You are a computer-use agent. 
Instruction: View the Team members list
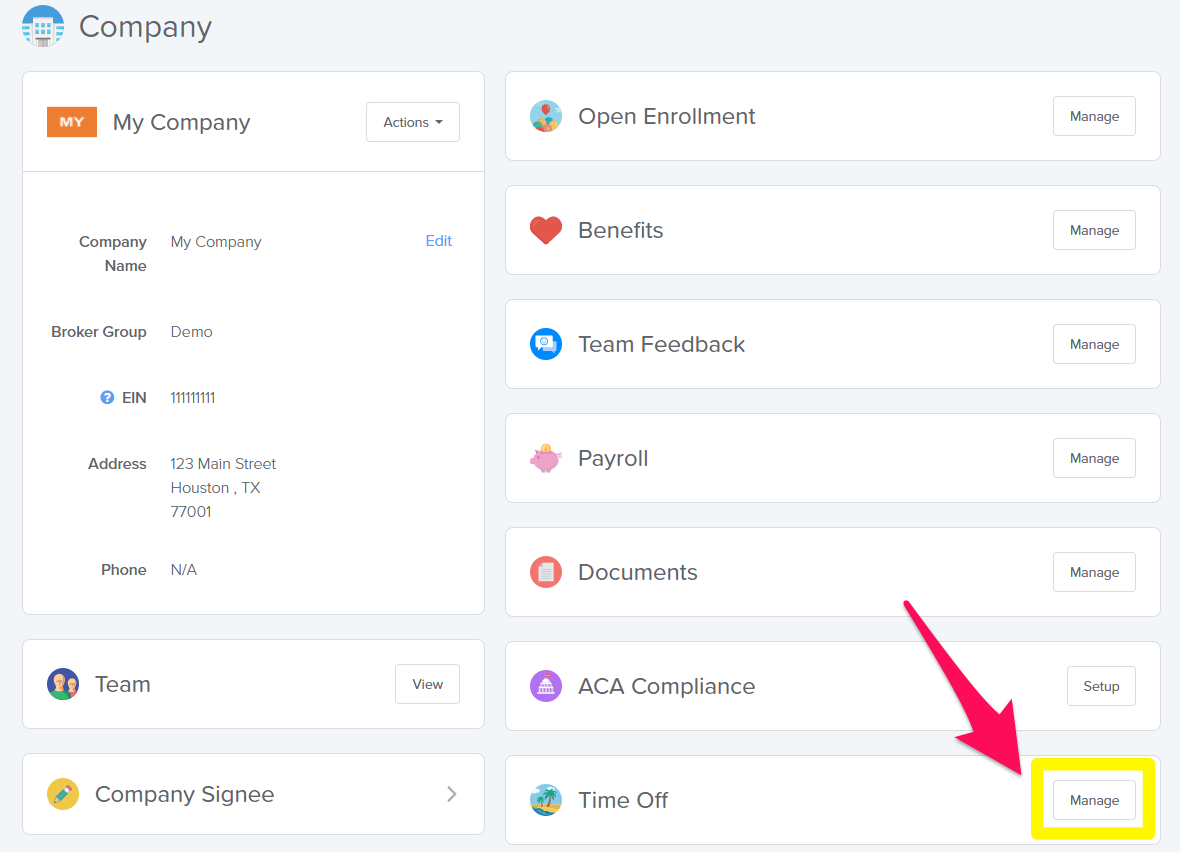pyautogui.click(x=427, y=684)
